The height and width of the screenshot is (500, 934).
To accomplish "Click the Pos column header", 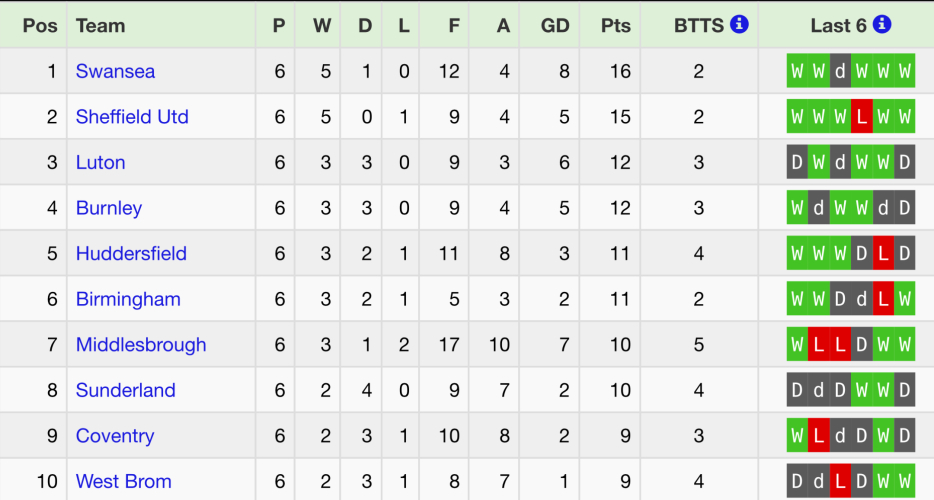I will (x=39, y=25).
